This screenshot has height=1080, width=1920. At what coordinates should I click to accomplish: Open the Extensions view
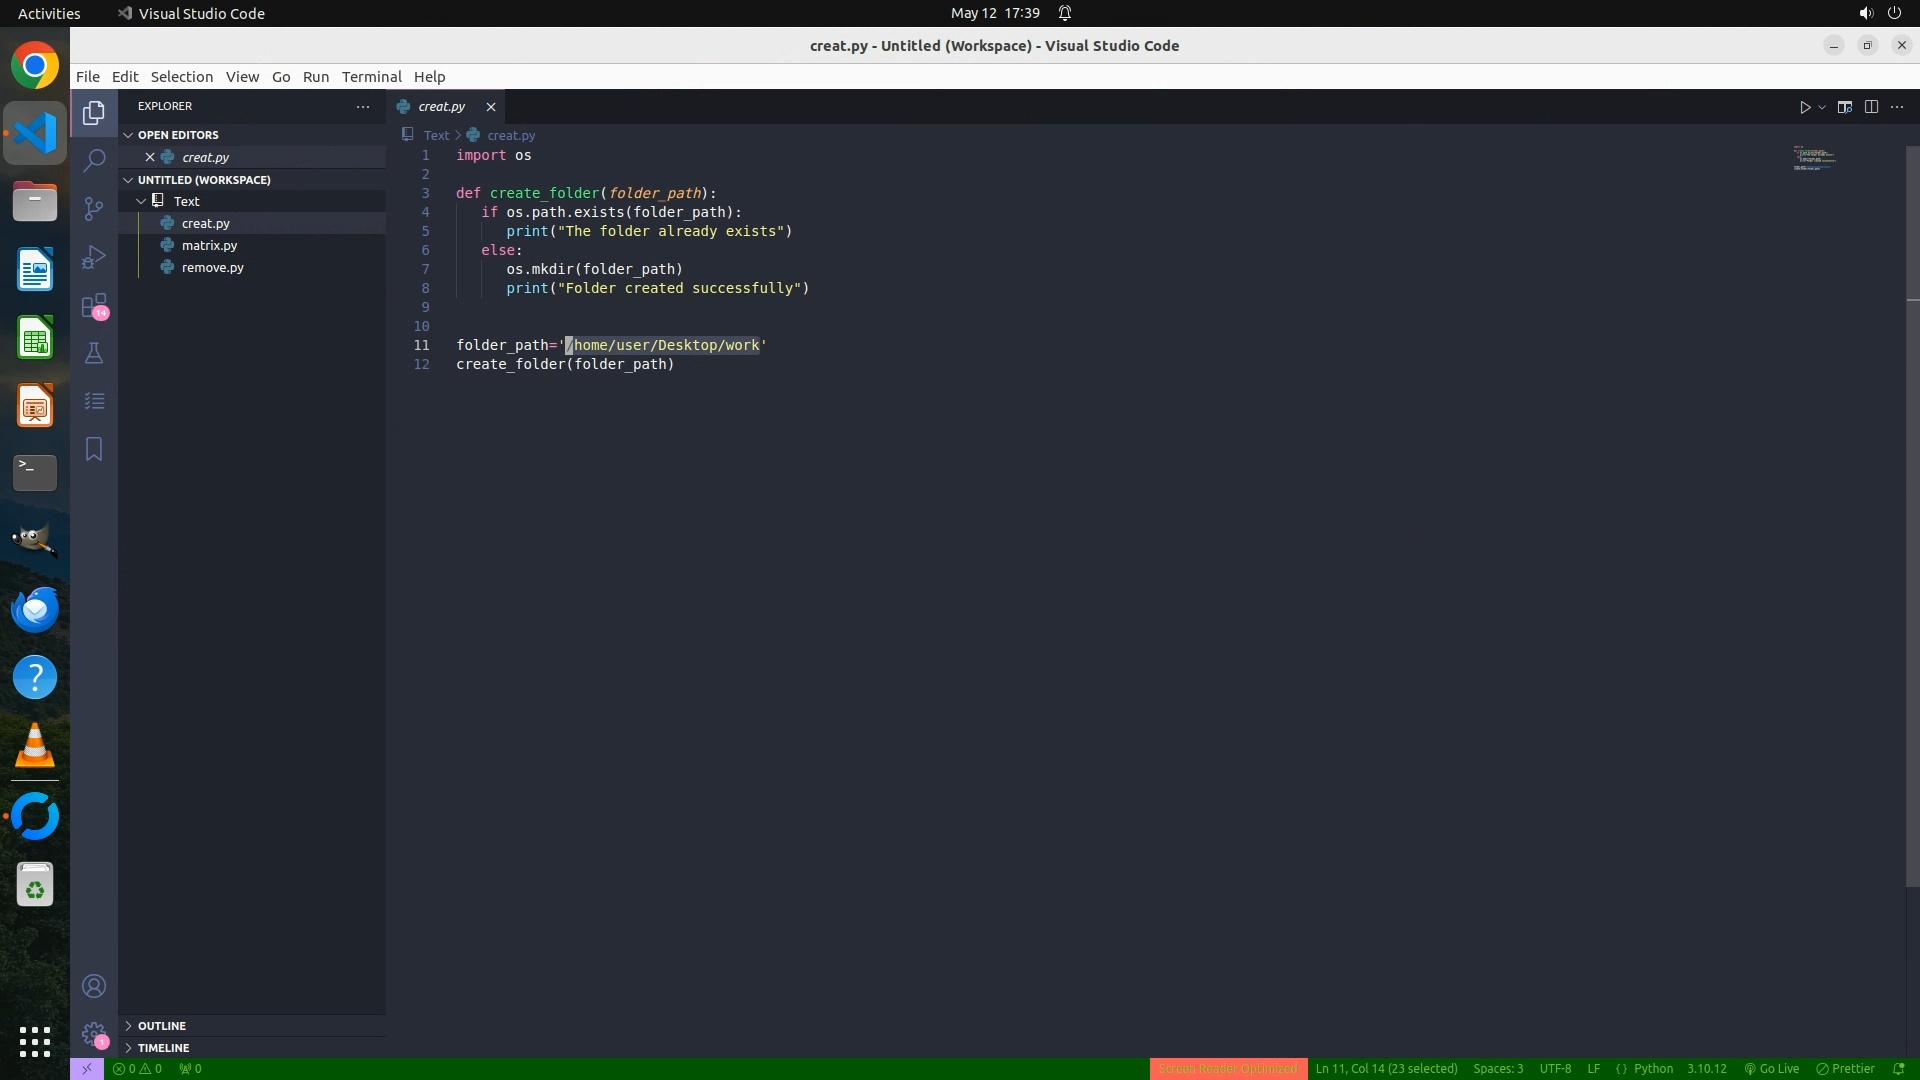tap(94, 305)
